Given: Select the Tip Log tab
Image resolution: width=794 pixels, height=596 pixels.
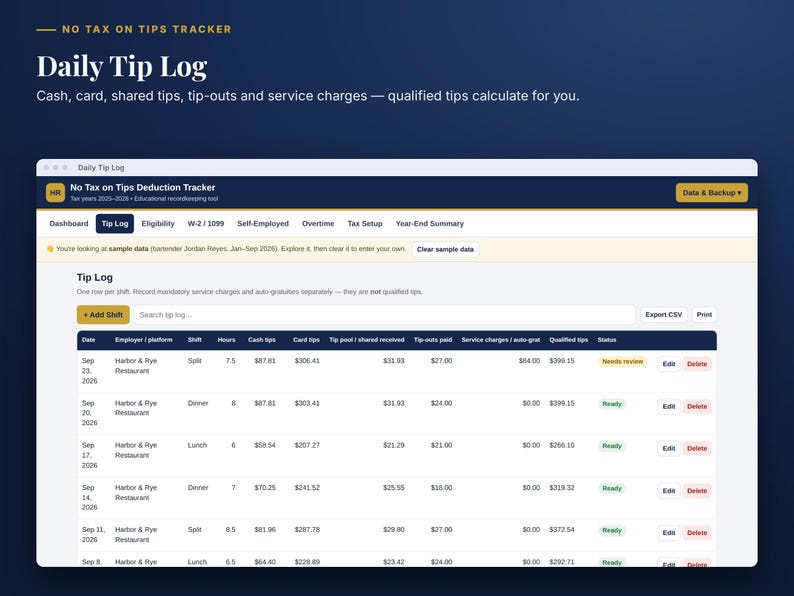Looking at the screenshot, I should [115, 223].
